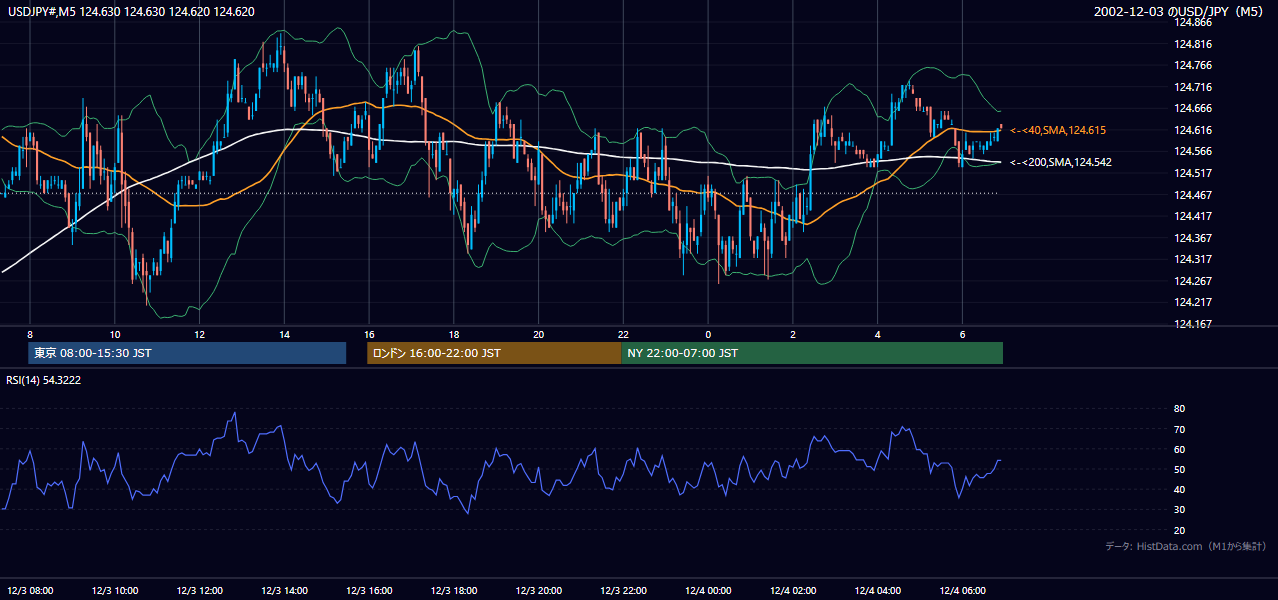Click the 12/3 22:00 bottom time label
The height and width of the screenshot is (600, 1278).
pos(623,590)
